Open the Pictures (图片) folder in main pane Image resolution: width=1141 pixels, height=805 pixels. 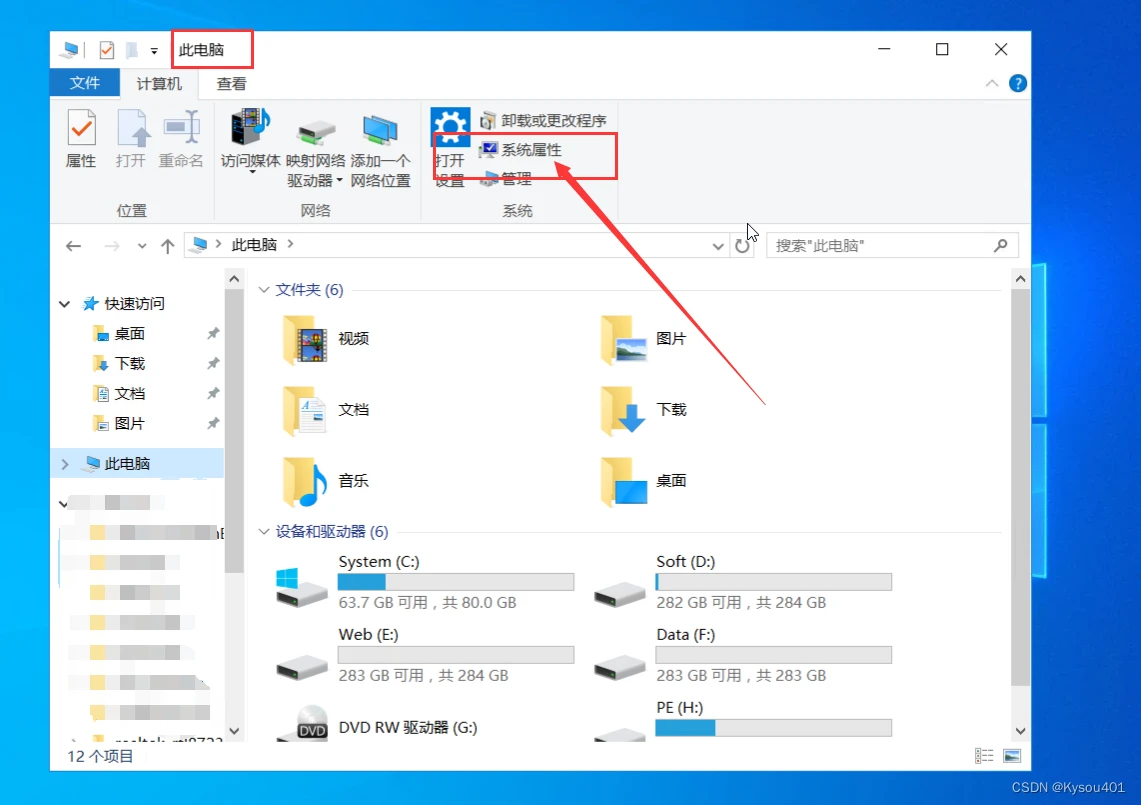[643, 339]
